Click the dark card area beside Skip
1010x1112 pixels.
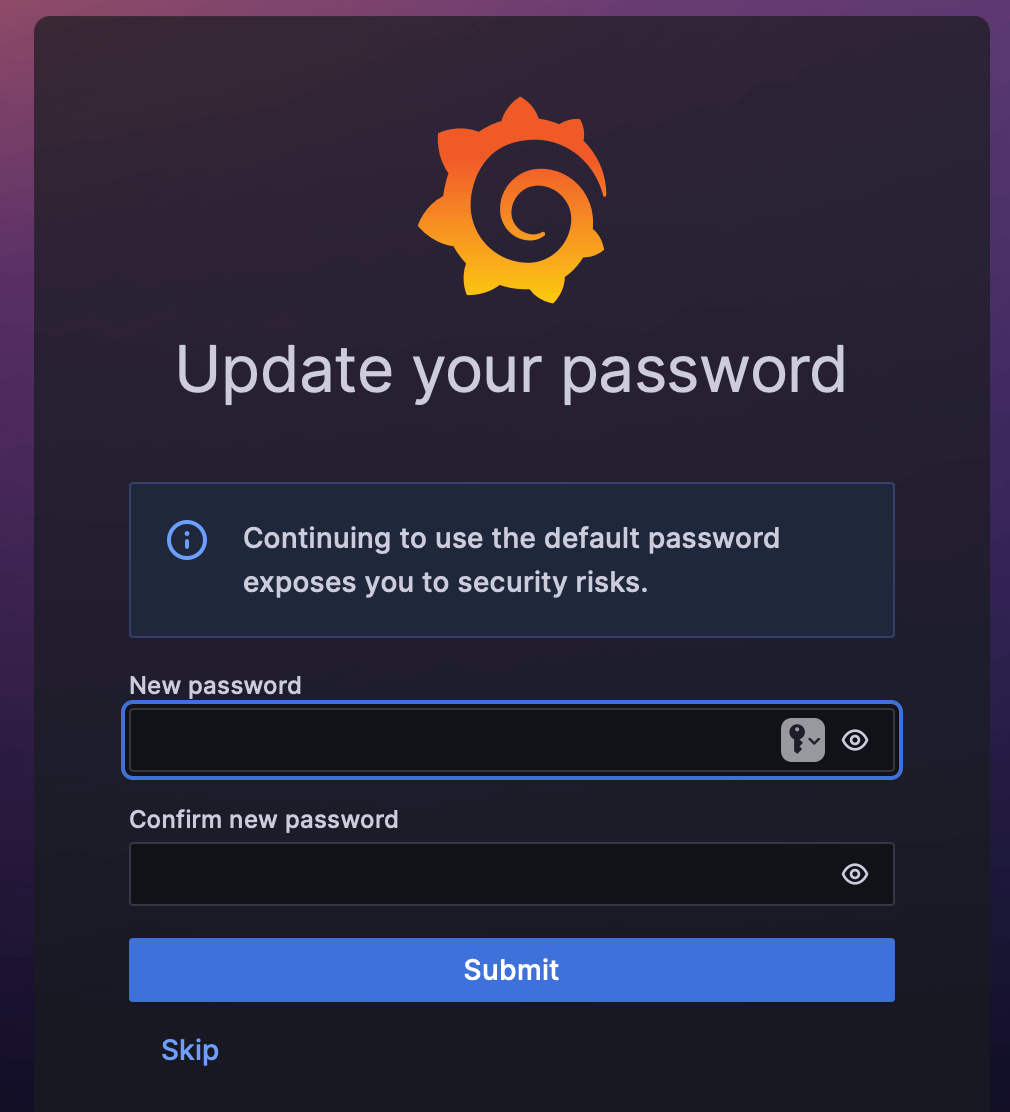tap(567, 1051)
